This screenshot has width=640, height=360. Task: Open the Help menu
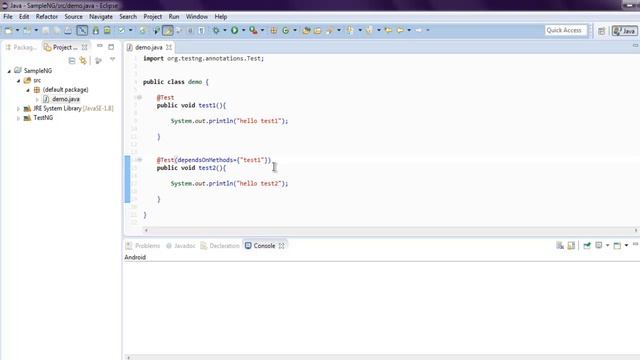[221, 17]
